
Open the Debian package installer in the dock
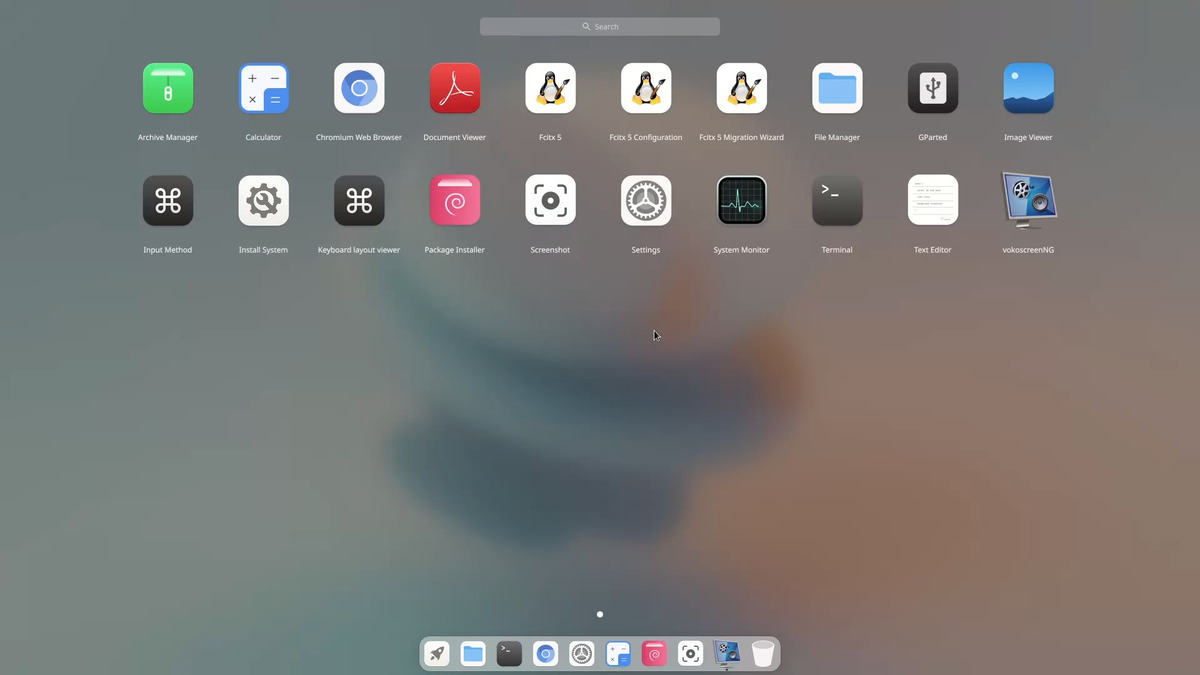pos(654,654)
